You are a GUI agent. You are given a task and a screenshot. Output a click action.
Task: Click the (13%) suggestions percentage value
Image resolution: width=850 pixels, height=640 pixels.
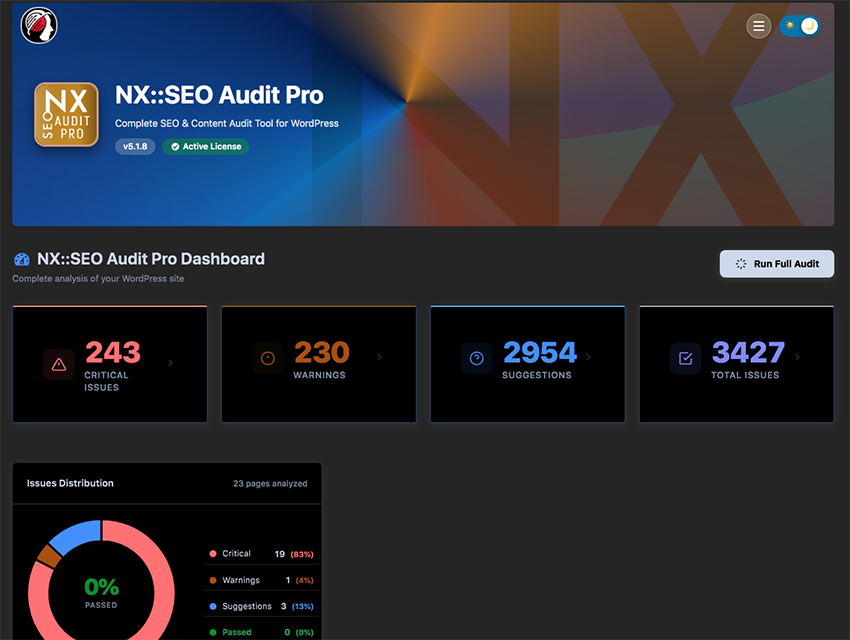[302, 606]
